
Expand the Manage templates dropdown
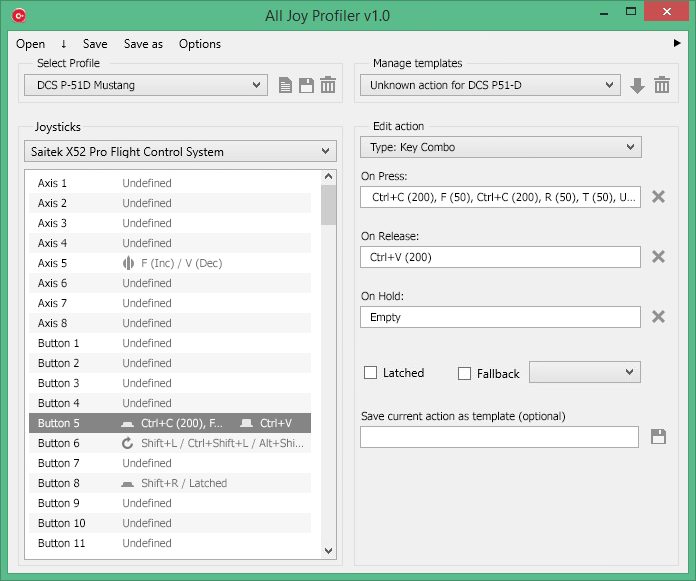(490, 86)
